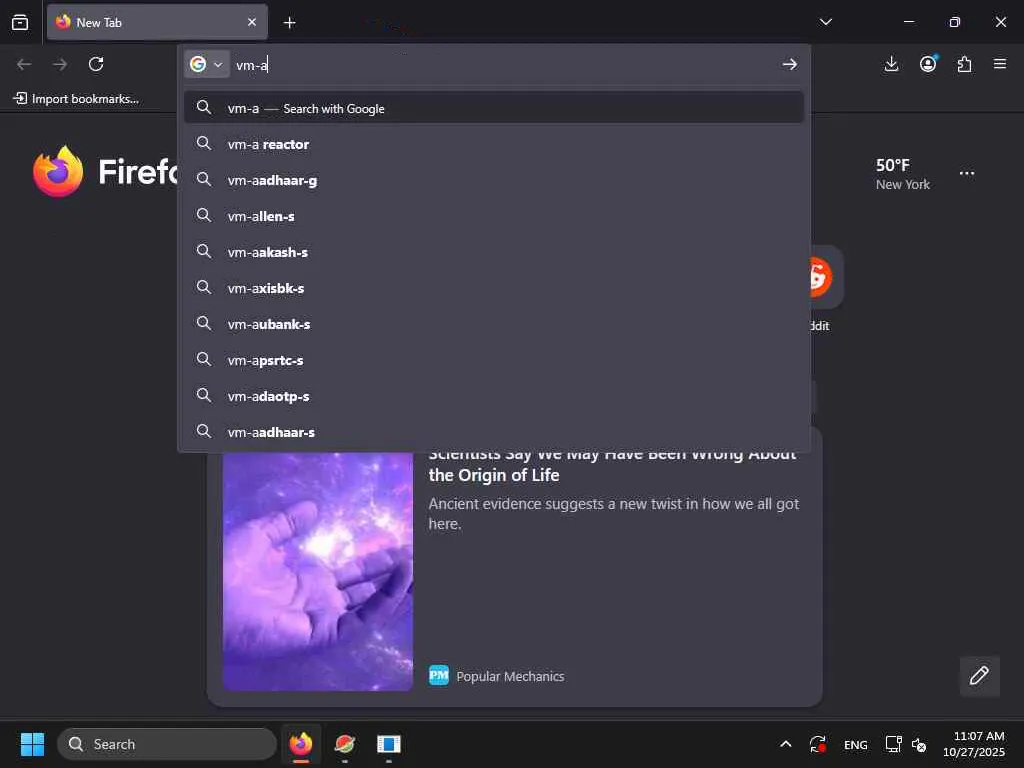The image size is (1024, 768).
Task: Click the network display tray icon
Action: (x=893, y=744)
